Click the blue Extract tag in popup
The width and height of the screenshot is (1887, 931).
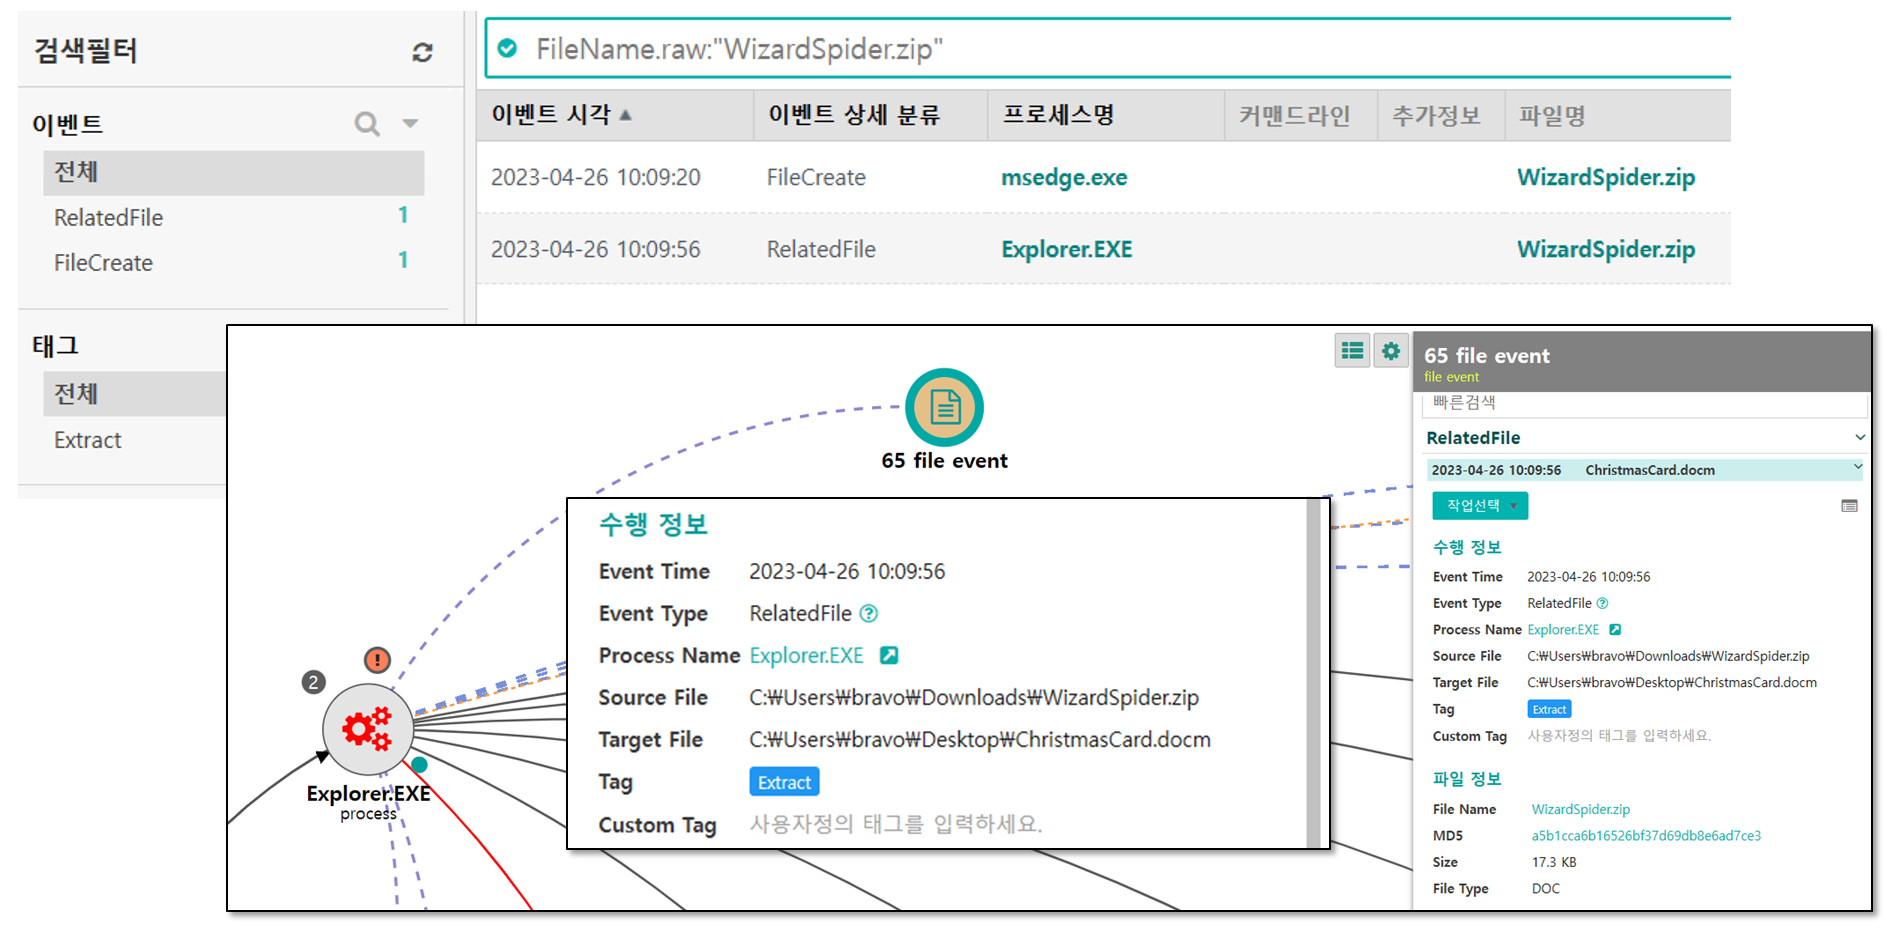click(x=784, y=782)
